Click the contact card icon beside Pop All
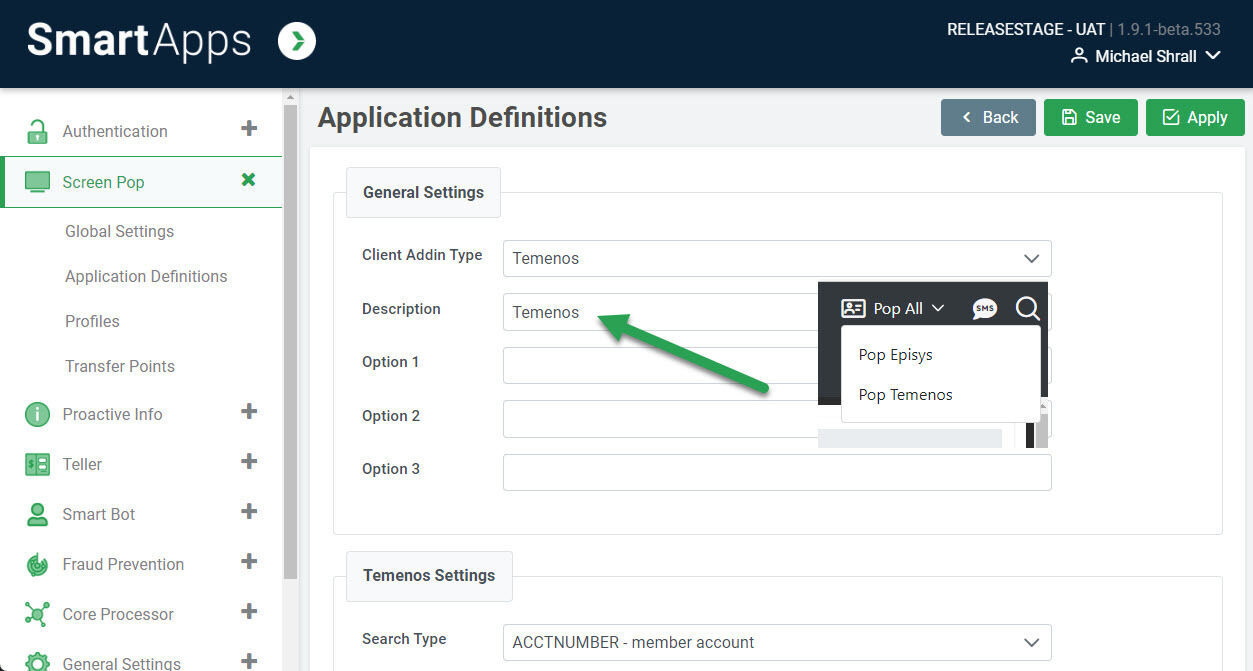 [853, 308]
